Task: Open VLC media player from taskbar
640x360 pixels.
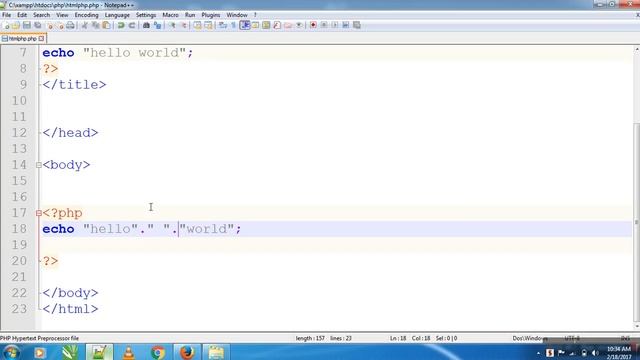Action: 129,352
